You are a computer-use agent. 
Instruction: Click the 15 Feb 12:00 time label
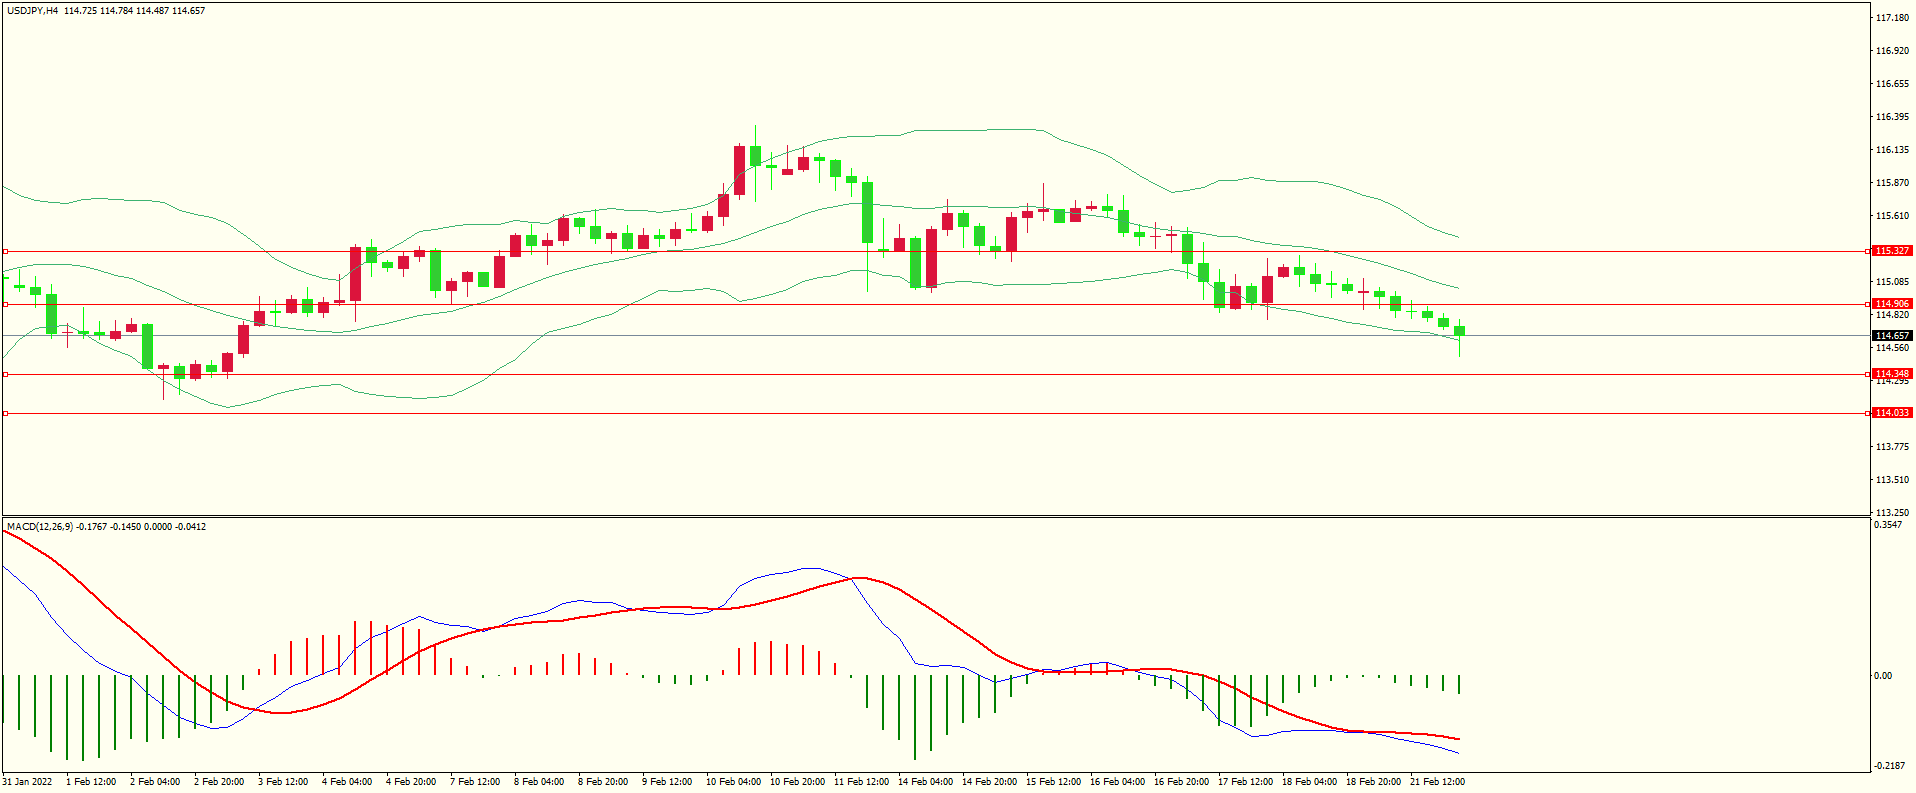pos(1053,782)
